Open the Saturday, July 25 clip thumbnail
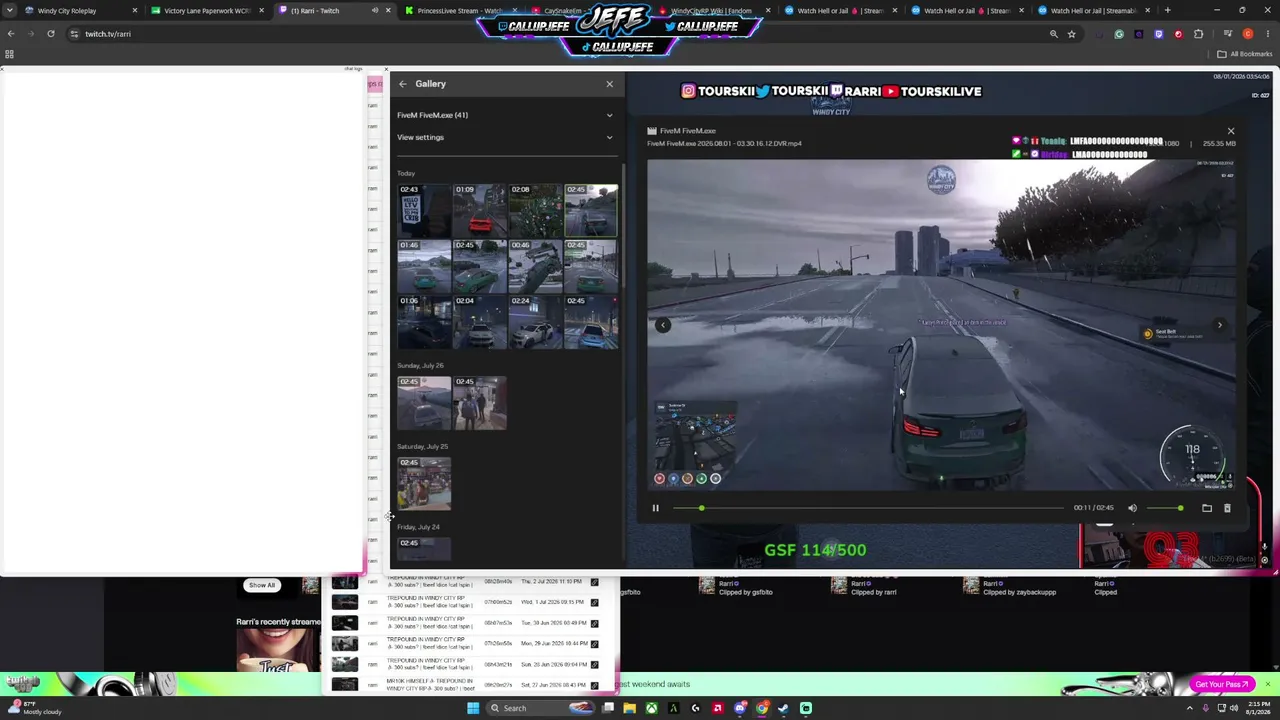This screenshot has width=1280, height=720. point(424,483)
